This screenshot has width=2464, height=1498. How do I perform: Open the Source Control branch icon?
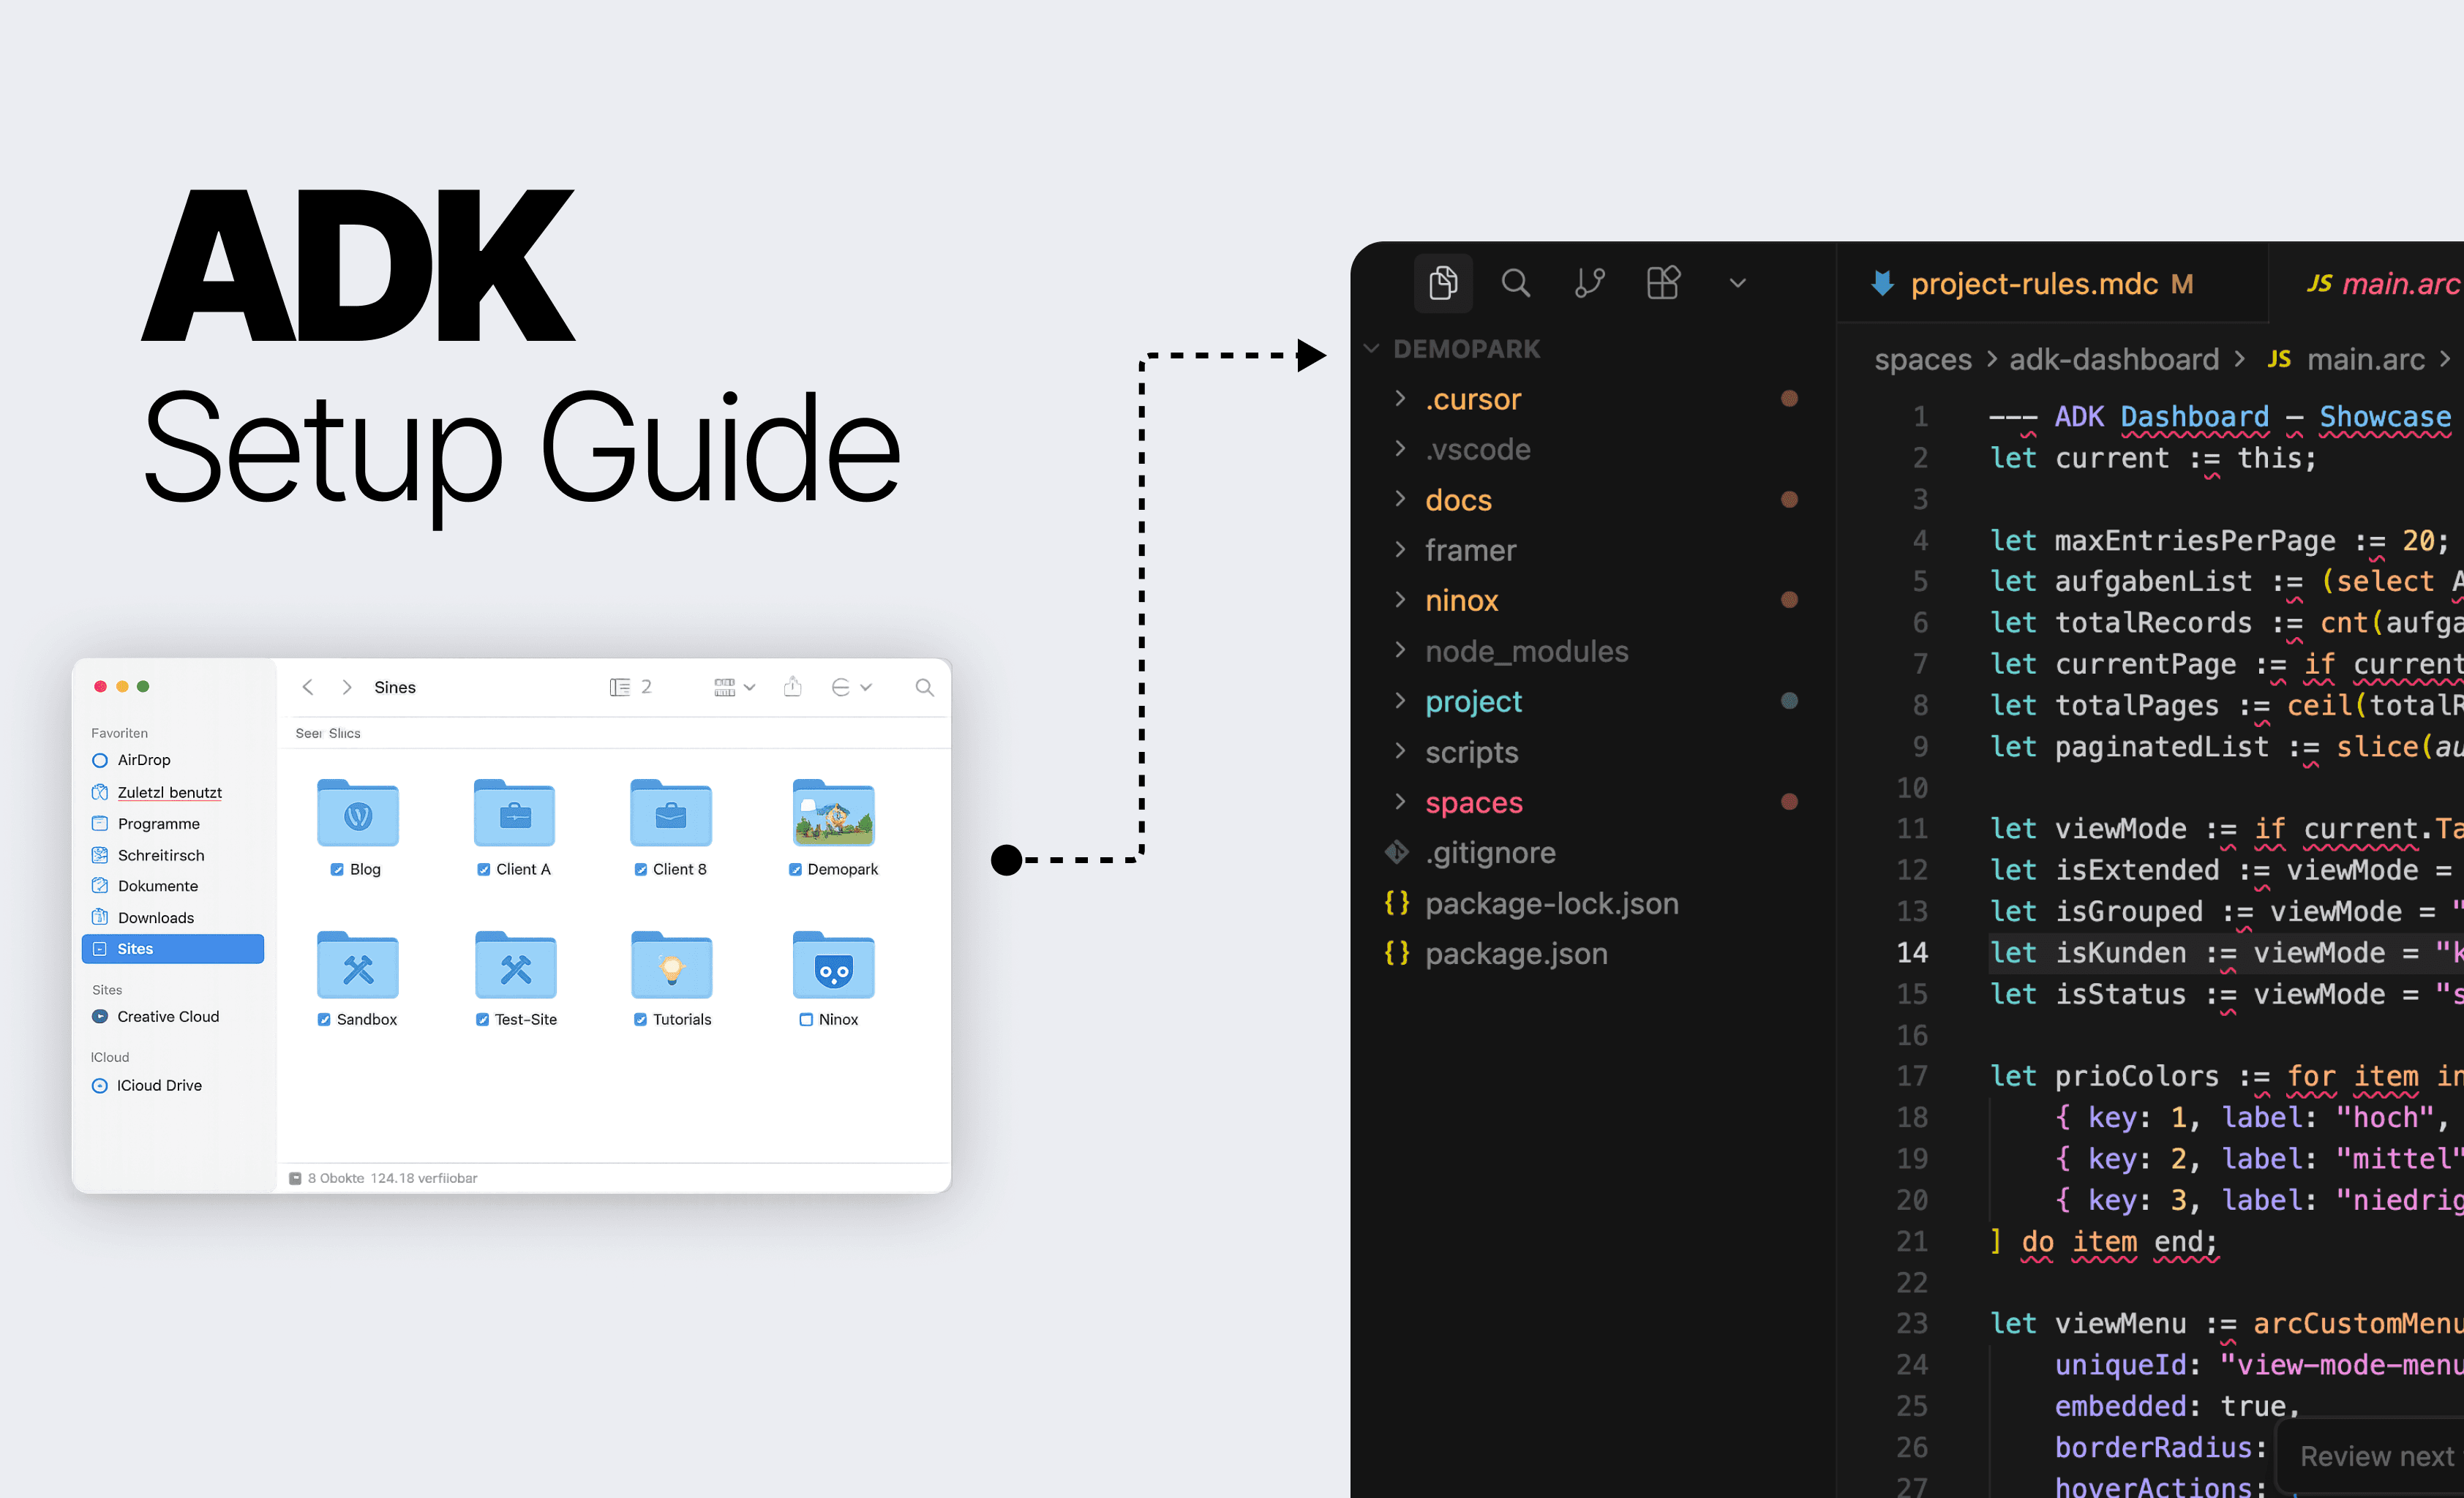click(1589, 283)
